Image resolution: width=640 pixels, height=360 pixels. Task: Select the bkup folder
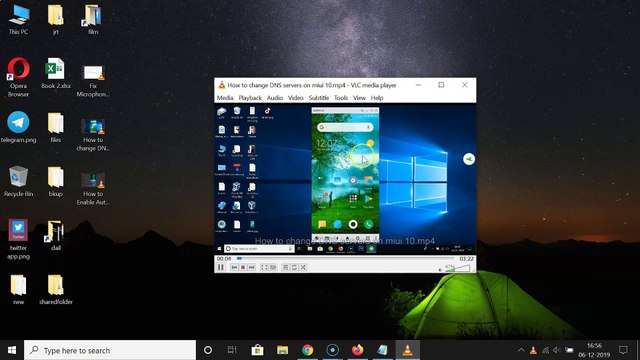pos(56,182)
